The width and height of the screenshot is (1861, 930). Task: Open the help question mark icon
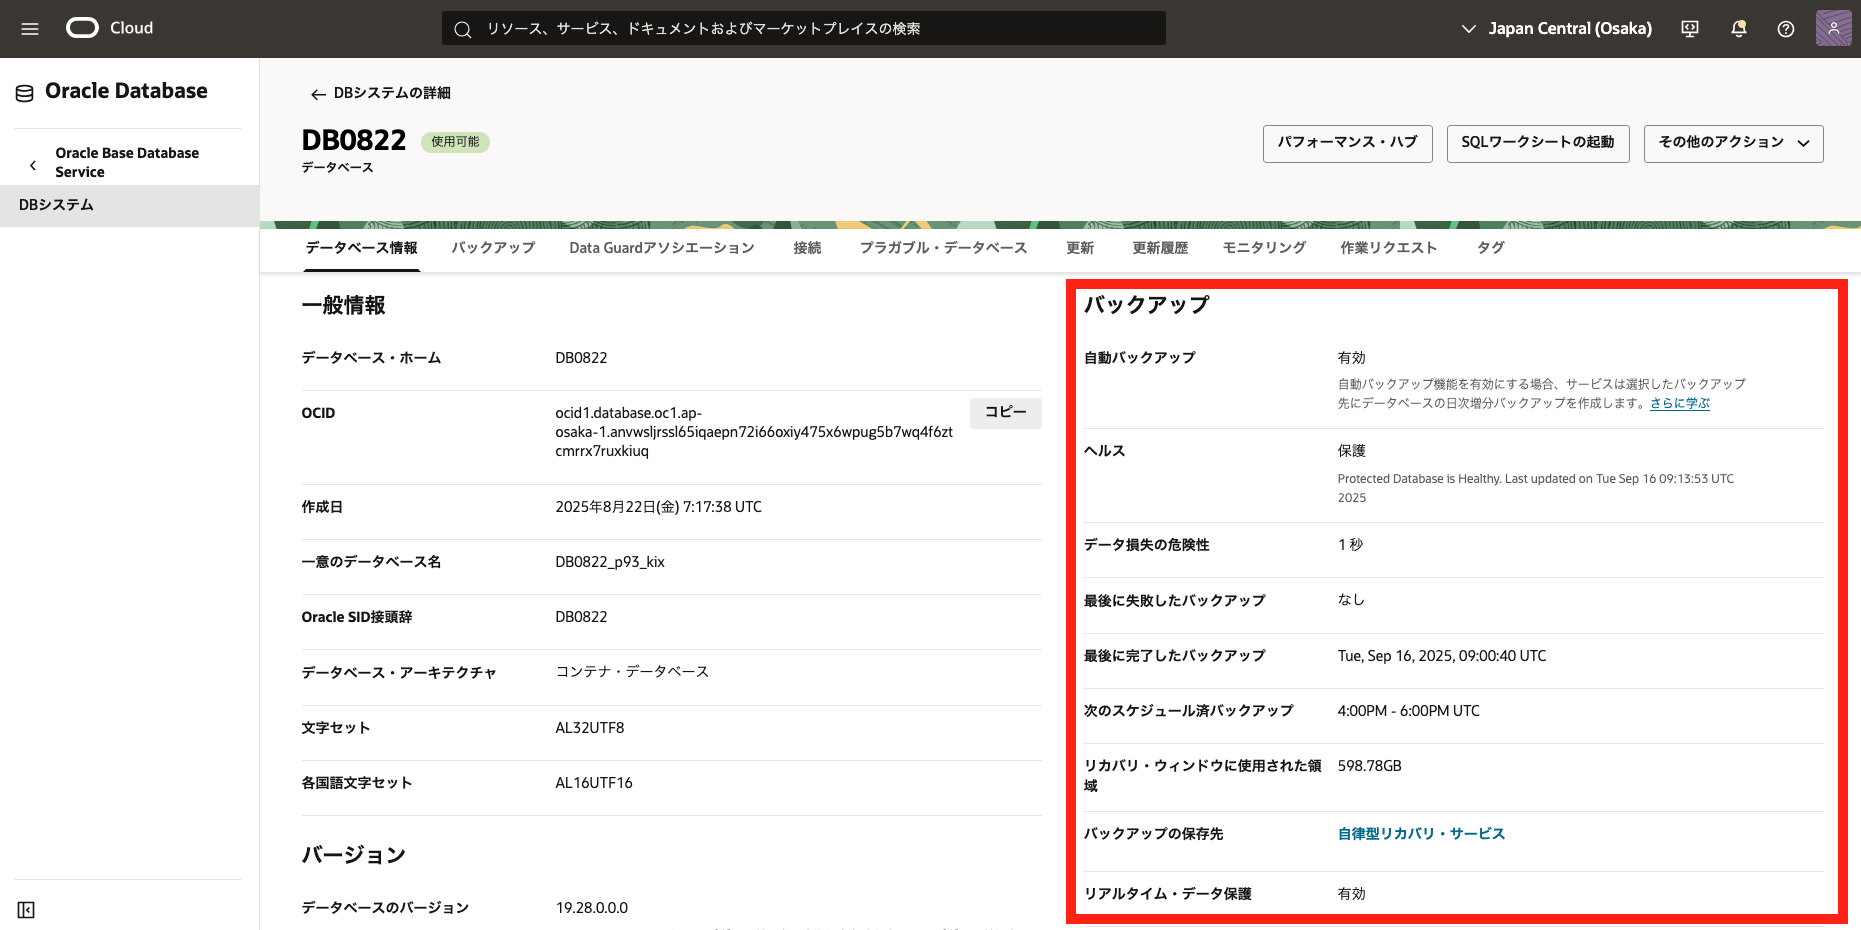[1786, 29]
